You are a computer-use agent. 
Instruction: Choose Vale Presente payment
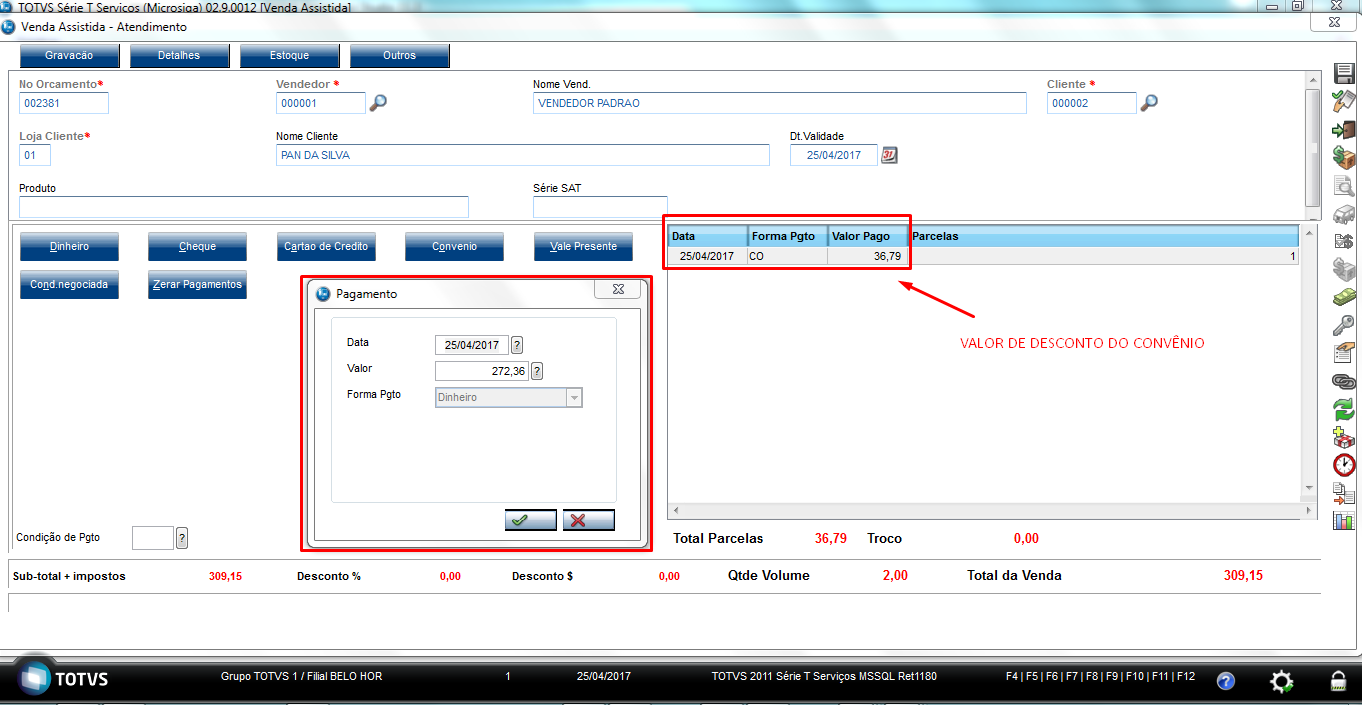583,246
